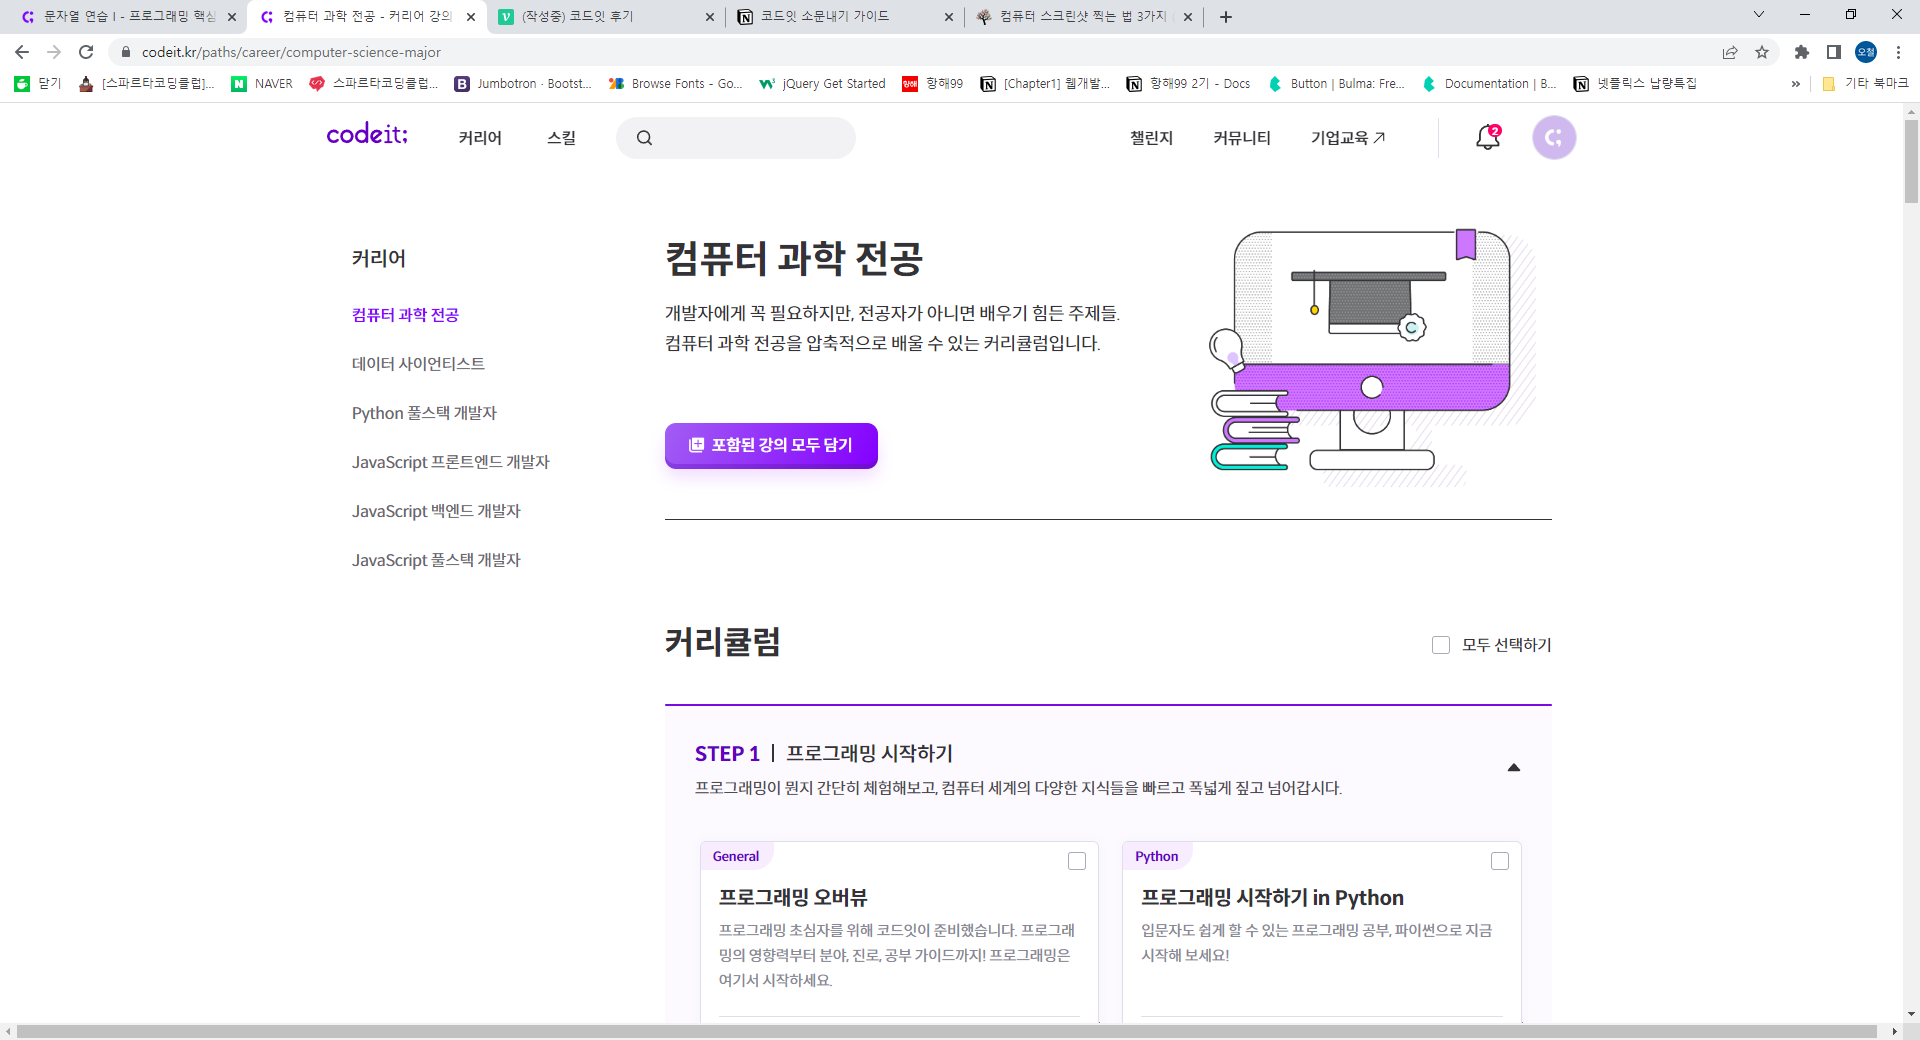Toggle the browser side panel icon

[1834, 52]
